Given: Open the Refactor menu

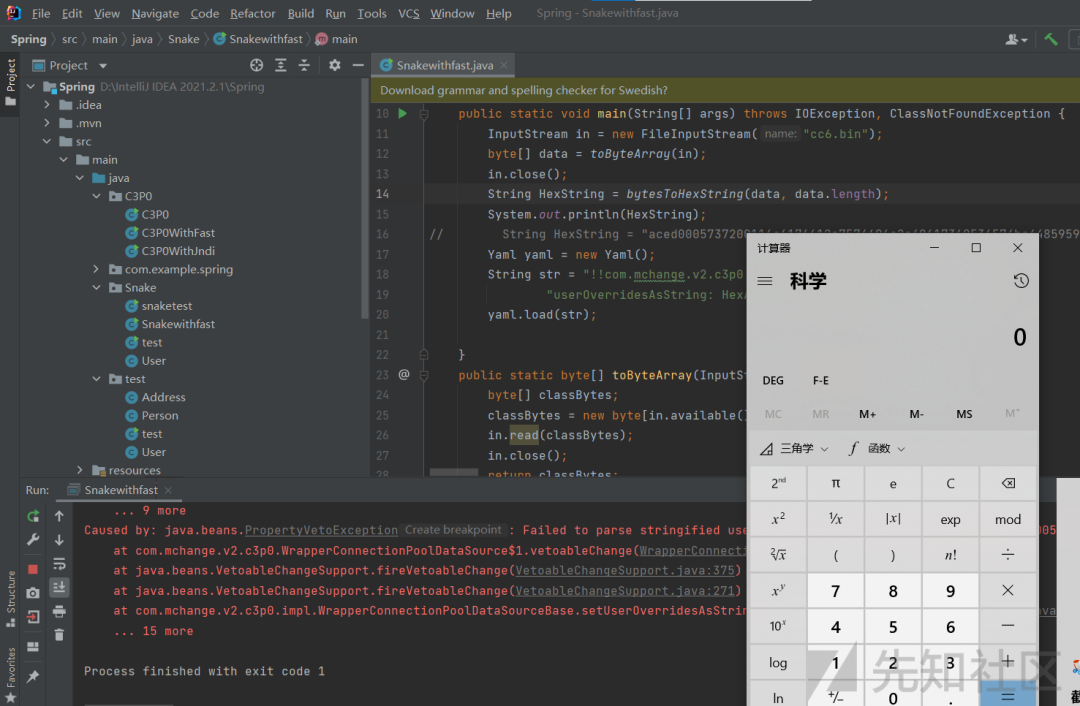Looking at the screenshot, I should pyautogui.click(x=252, y=13).
